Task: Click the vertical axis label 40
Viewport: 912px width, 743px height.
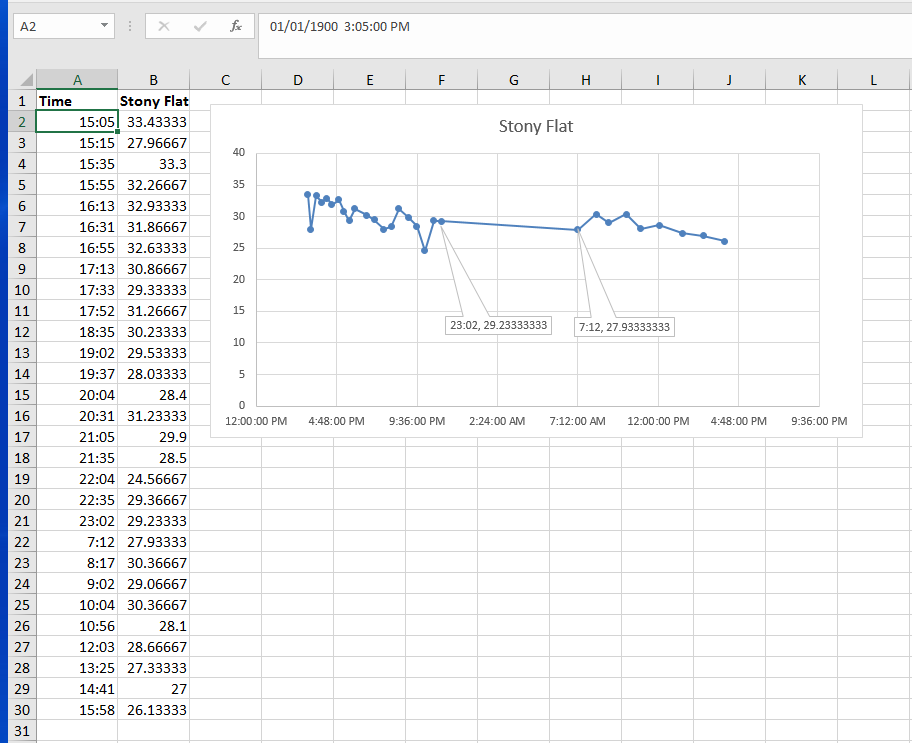Action: coord(238,152)
